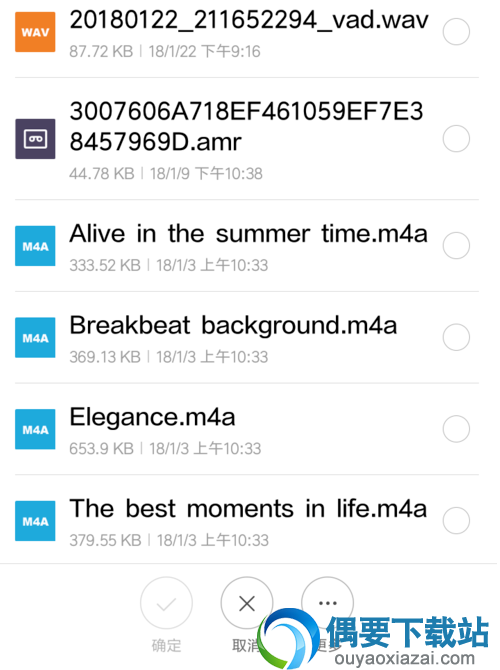Click the 3007606A718EF461059EF7E38457969D.amr file name

(247, 126)
